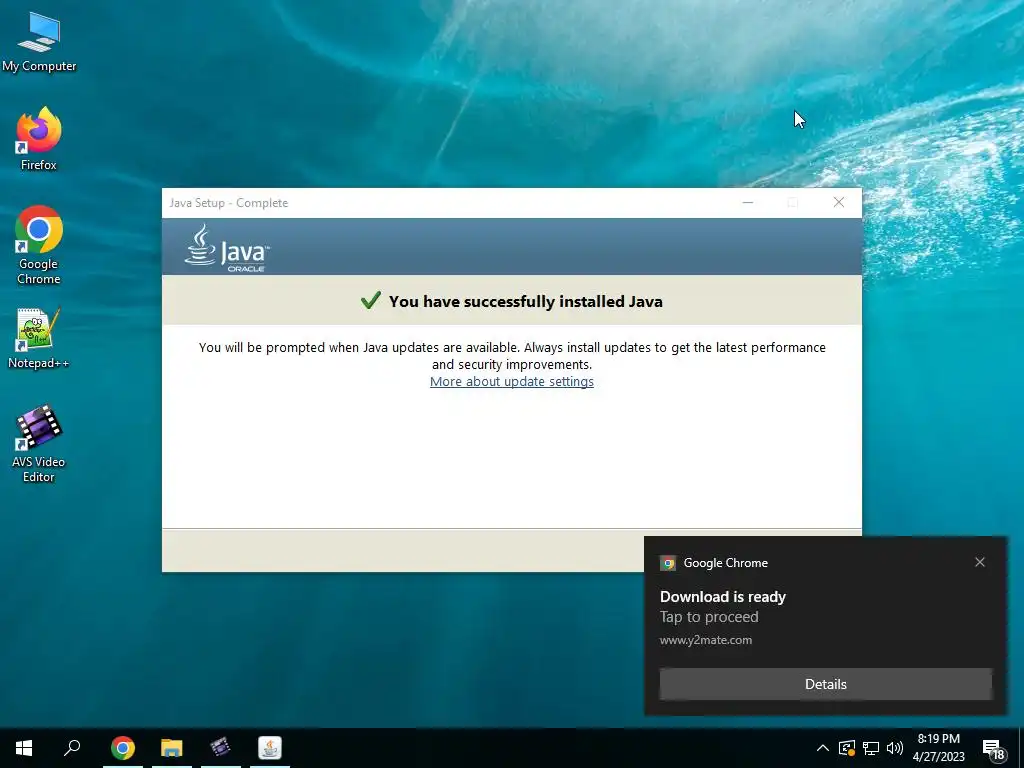Open the Windows Start menu
Image resolution: width=1024 pixels, height=768 pixels.
pyautogui.click(x=24, y=748)
